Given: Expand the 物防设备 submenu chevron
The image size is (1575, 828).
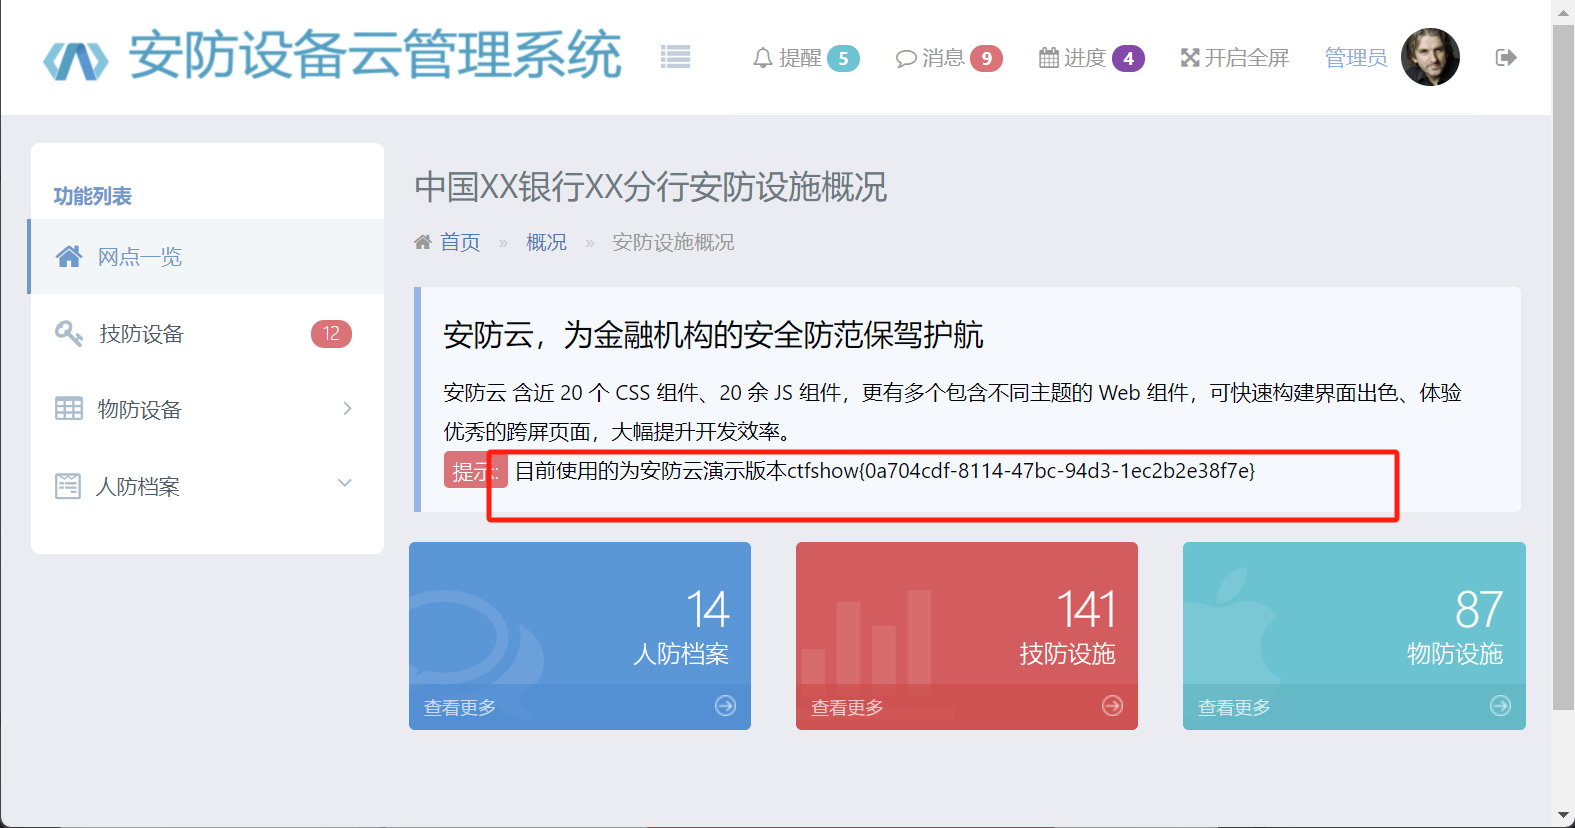Looking at the screenshot, I should coord(347,408).
